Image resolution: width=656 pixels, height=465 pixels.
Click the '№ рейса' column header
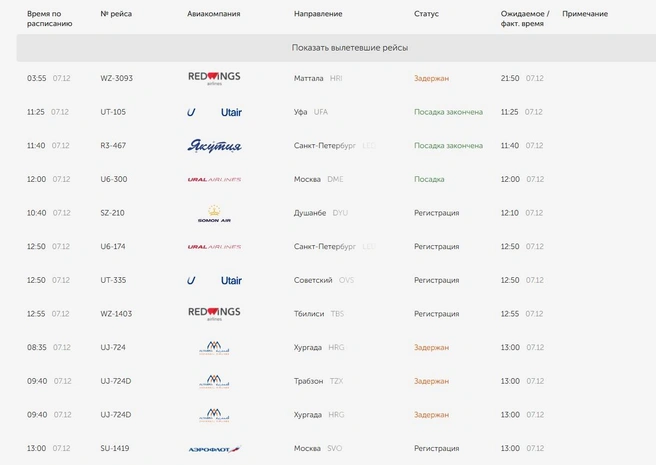[x=116, y=14]
